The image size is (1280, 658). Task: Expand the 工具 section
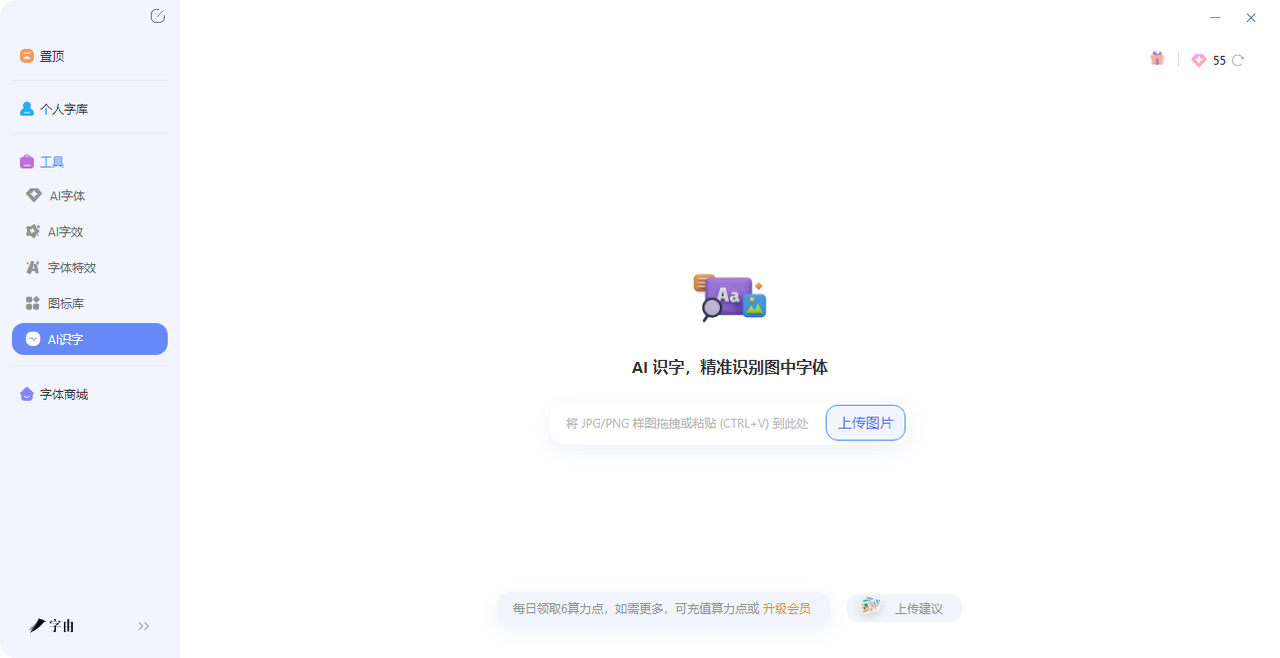pyautogui.click(x=52, y=162)
